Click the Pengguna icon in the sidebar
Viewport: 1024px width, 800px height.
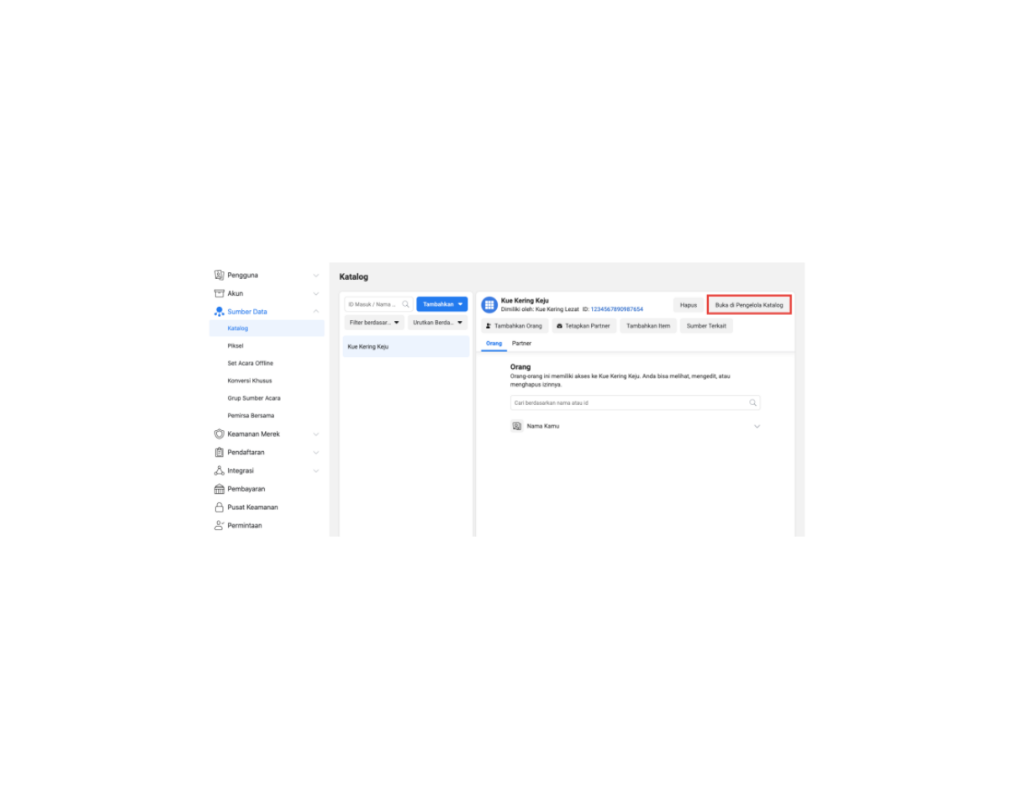[x=219, y=275]
